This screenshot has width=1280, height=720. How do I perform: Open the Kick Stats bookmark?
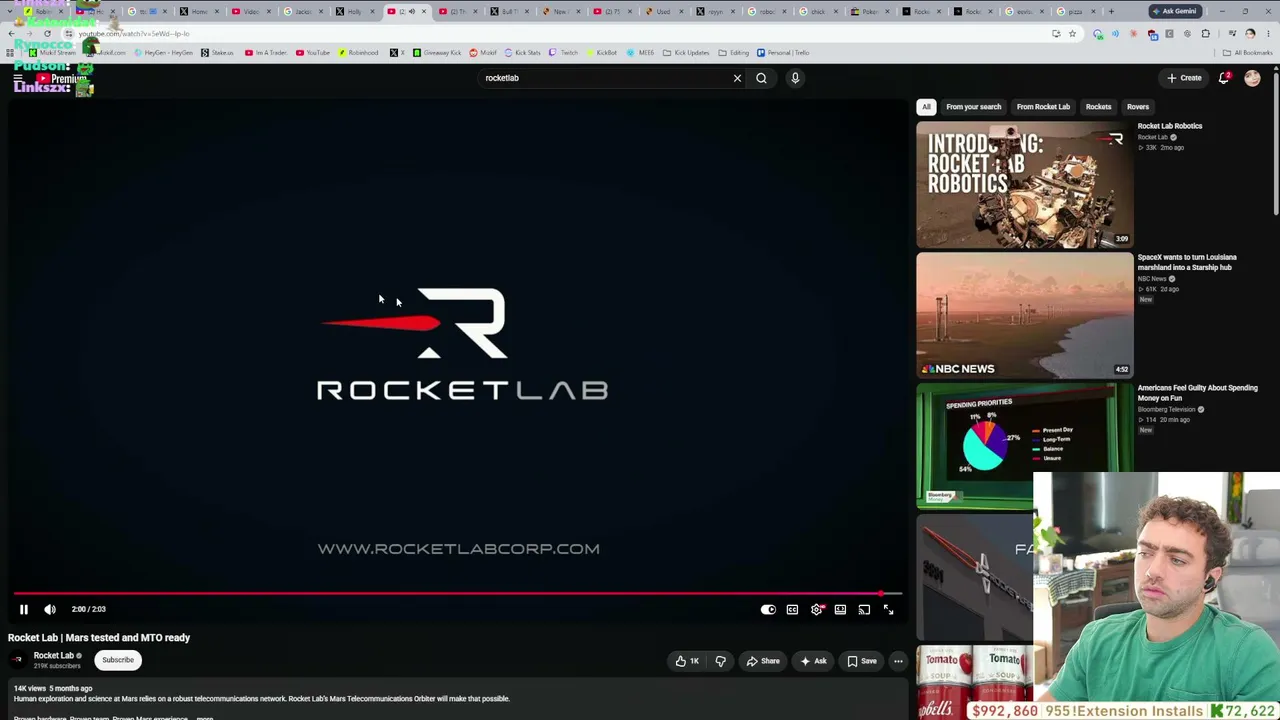(x=522, y=53)
